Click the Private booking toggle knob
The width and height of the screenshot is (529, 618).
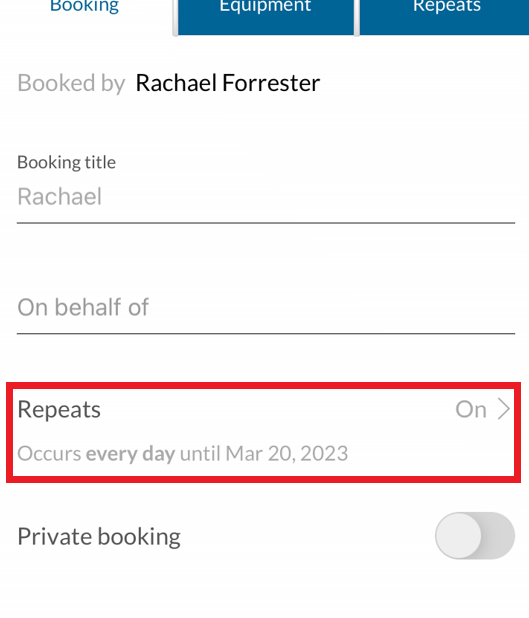[x=458, y=536]
